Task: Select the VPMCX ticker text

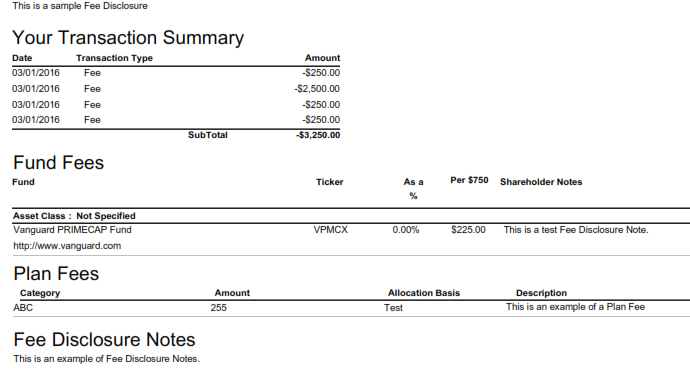Action: pos(330,230)
